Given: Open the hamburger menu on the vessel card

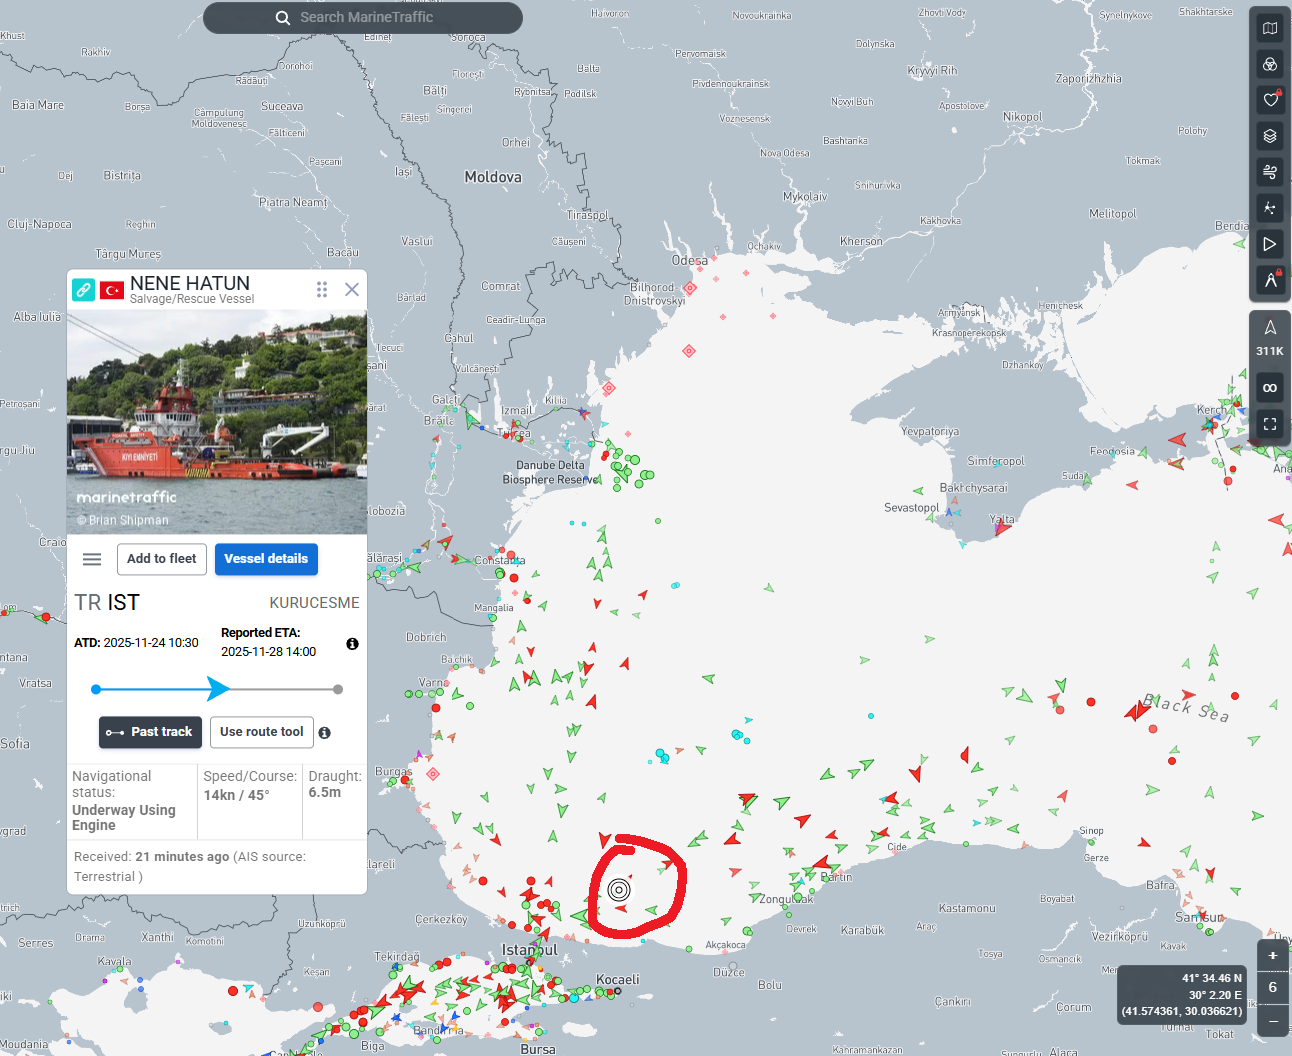Looking at the screenshot, I should 92,559.
